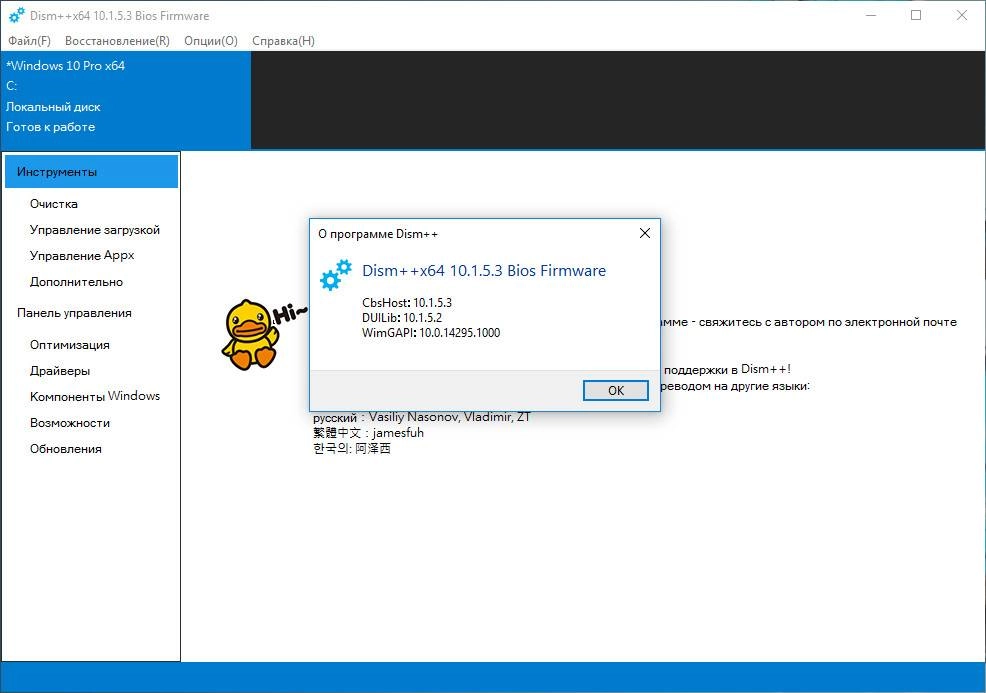This screenshot has width=986, height=693.
Task: Maximize the Dism++ main window
Action: tap(916, 15)
